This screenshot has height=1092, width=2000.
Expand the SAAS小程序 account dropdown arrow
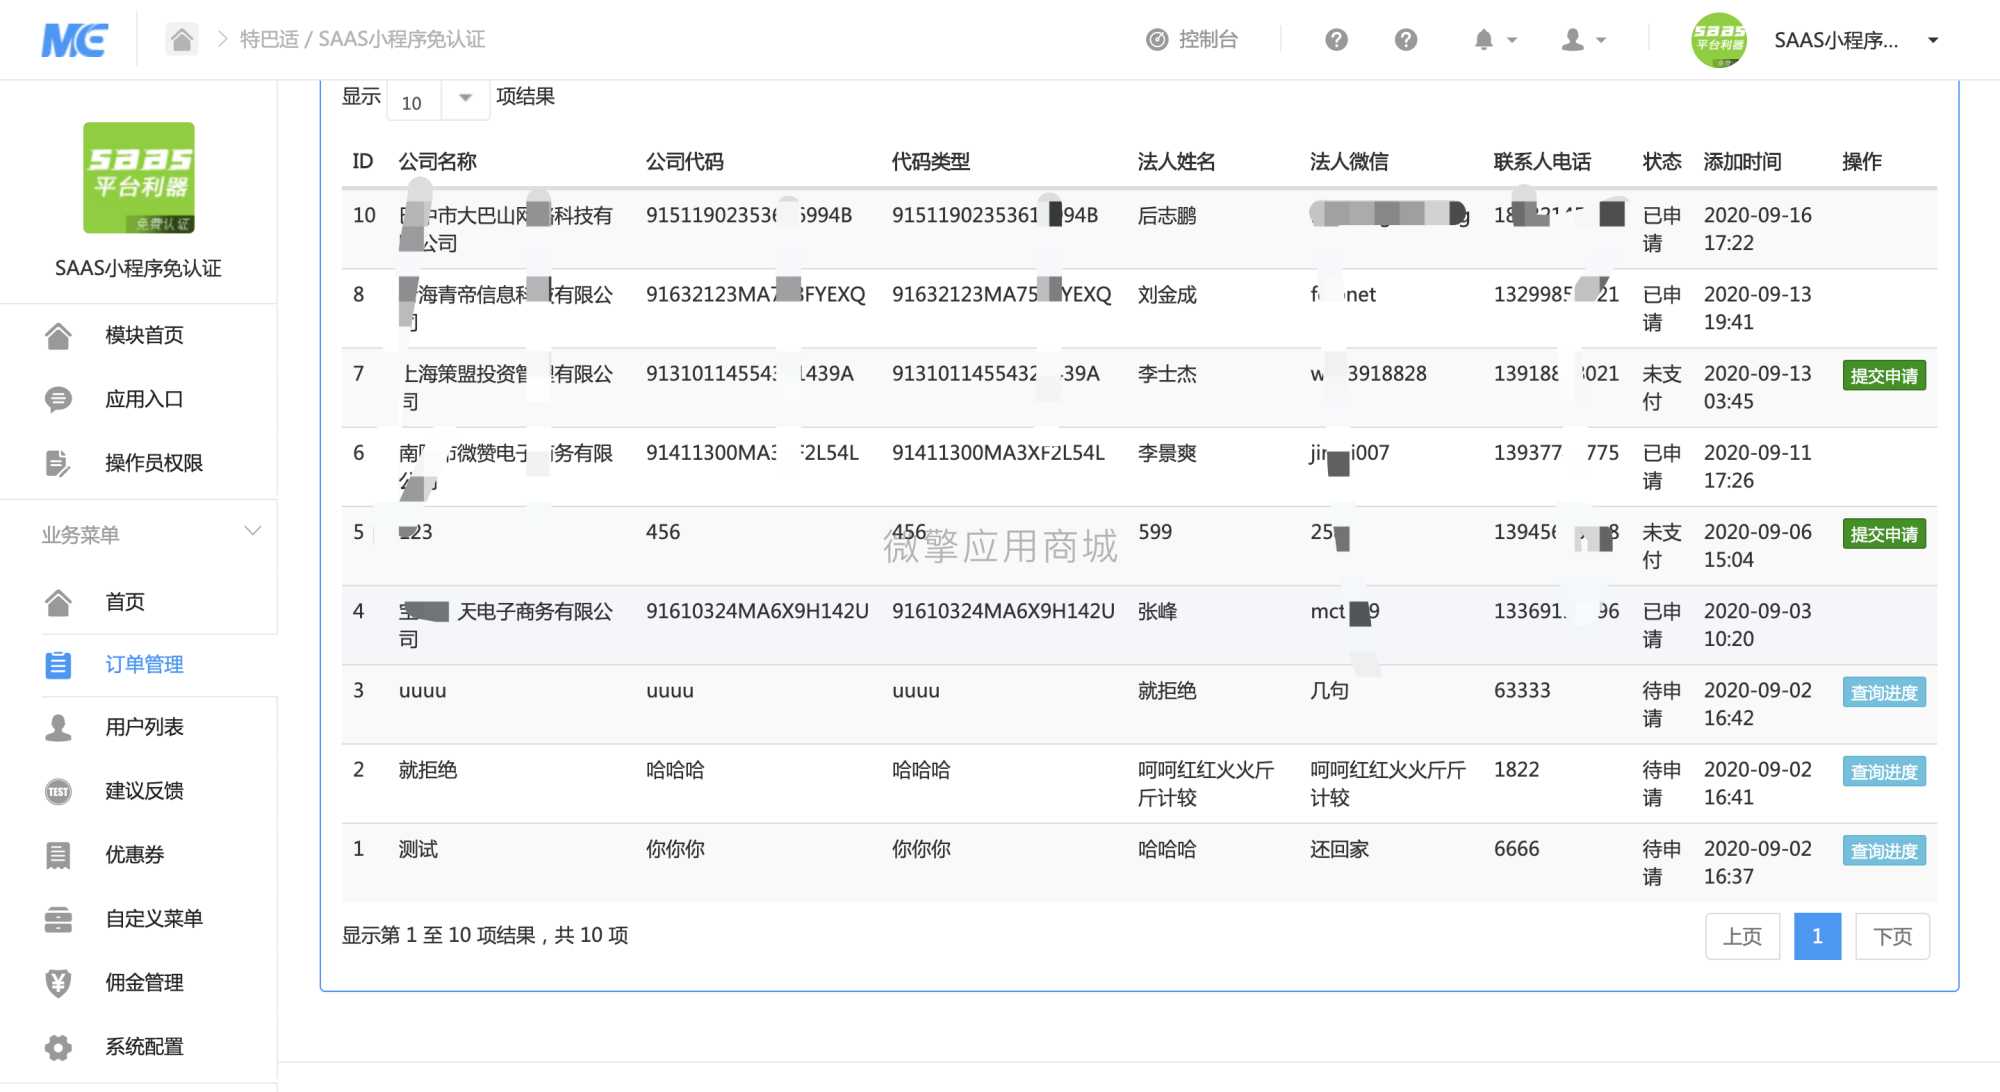coord(1933,40)
